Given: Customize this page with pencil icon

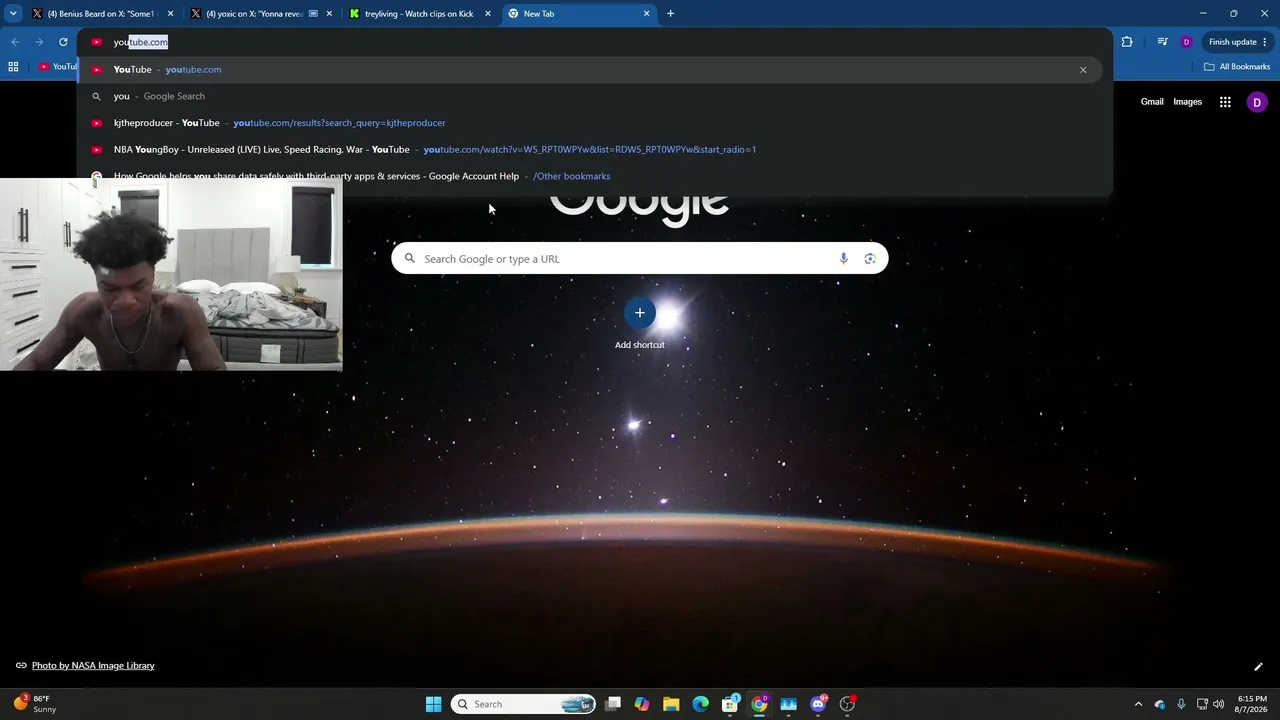Looking at the screenshot, I should (1258, 666).
